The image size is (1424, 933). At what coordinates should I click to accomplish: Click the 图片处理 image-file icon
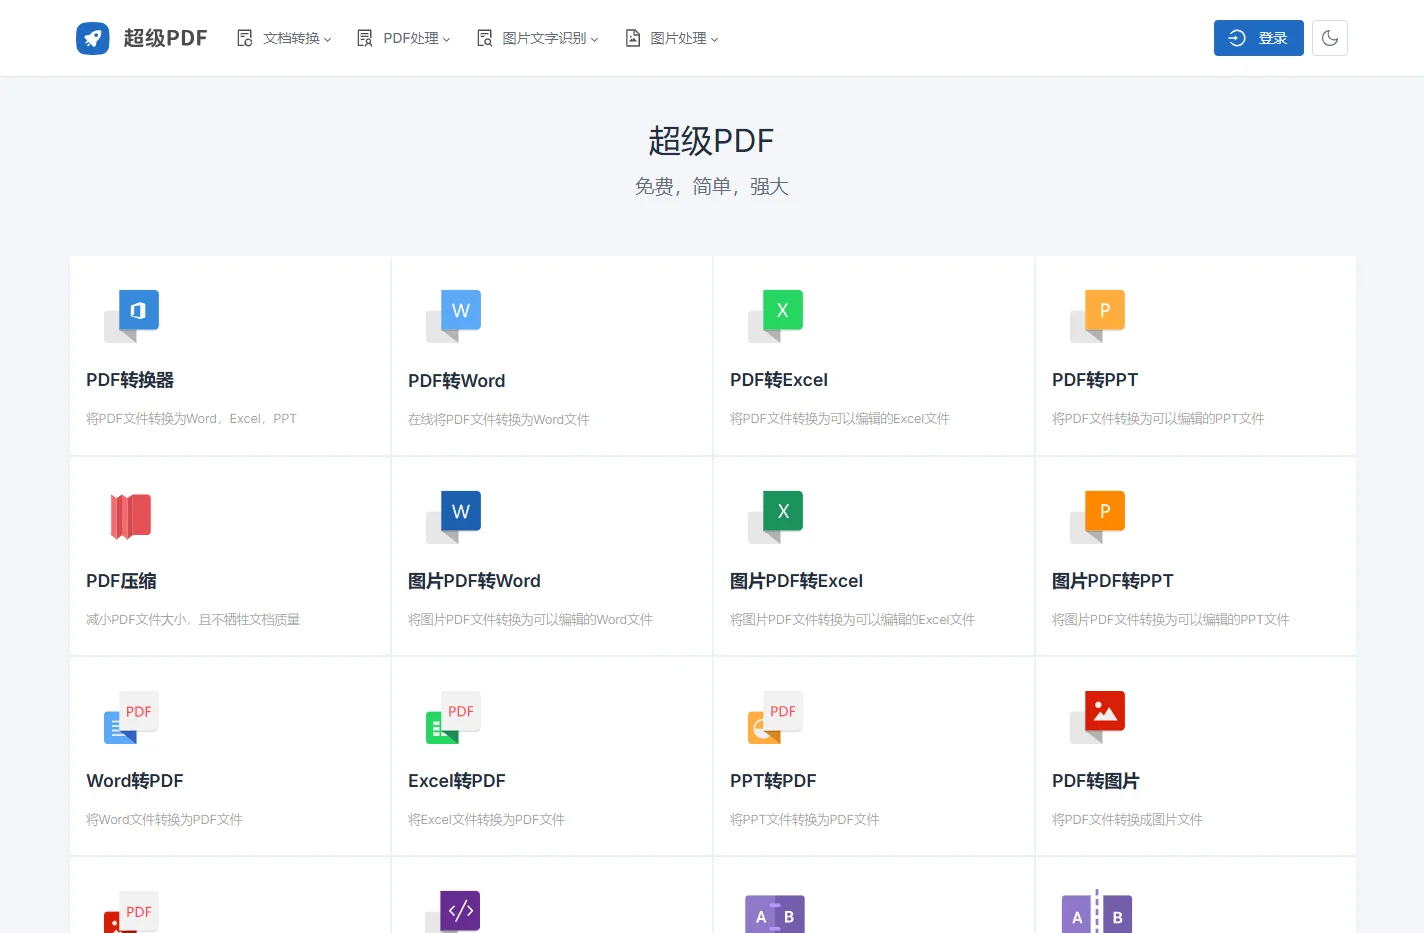(633, 38)
